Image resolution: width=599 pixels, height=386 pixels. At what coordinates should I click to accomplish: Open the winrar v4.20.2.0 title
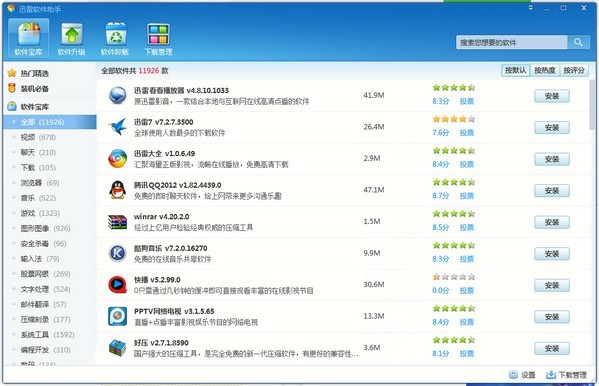pyautogui.click(x=162, y=216)
